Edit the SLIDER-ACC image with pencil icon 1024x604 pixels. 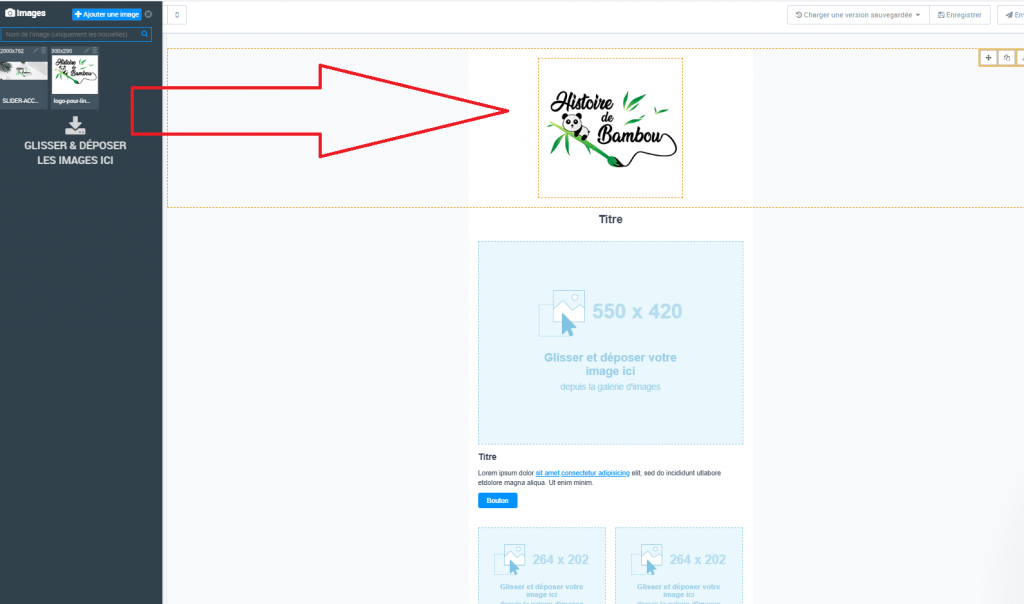point(35,50)
